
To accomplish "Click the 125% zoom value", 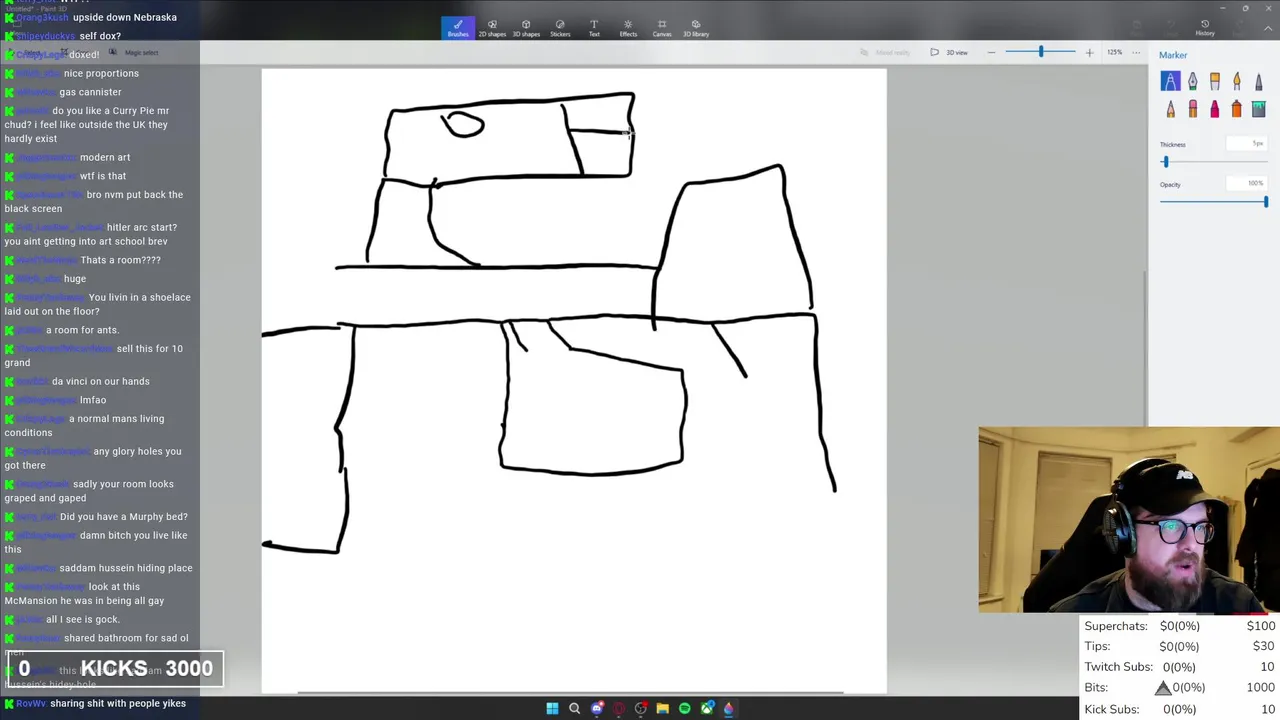I will (x=1114, y=52).
